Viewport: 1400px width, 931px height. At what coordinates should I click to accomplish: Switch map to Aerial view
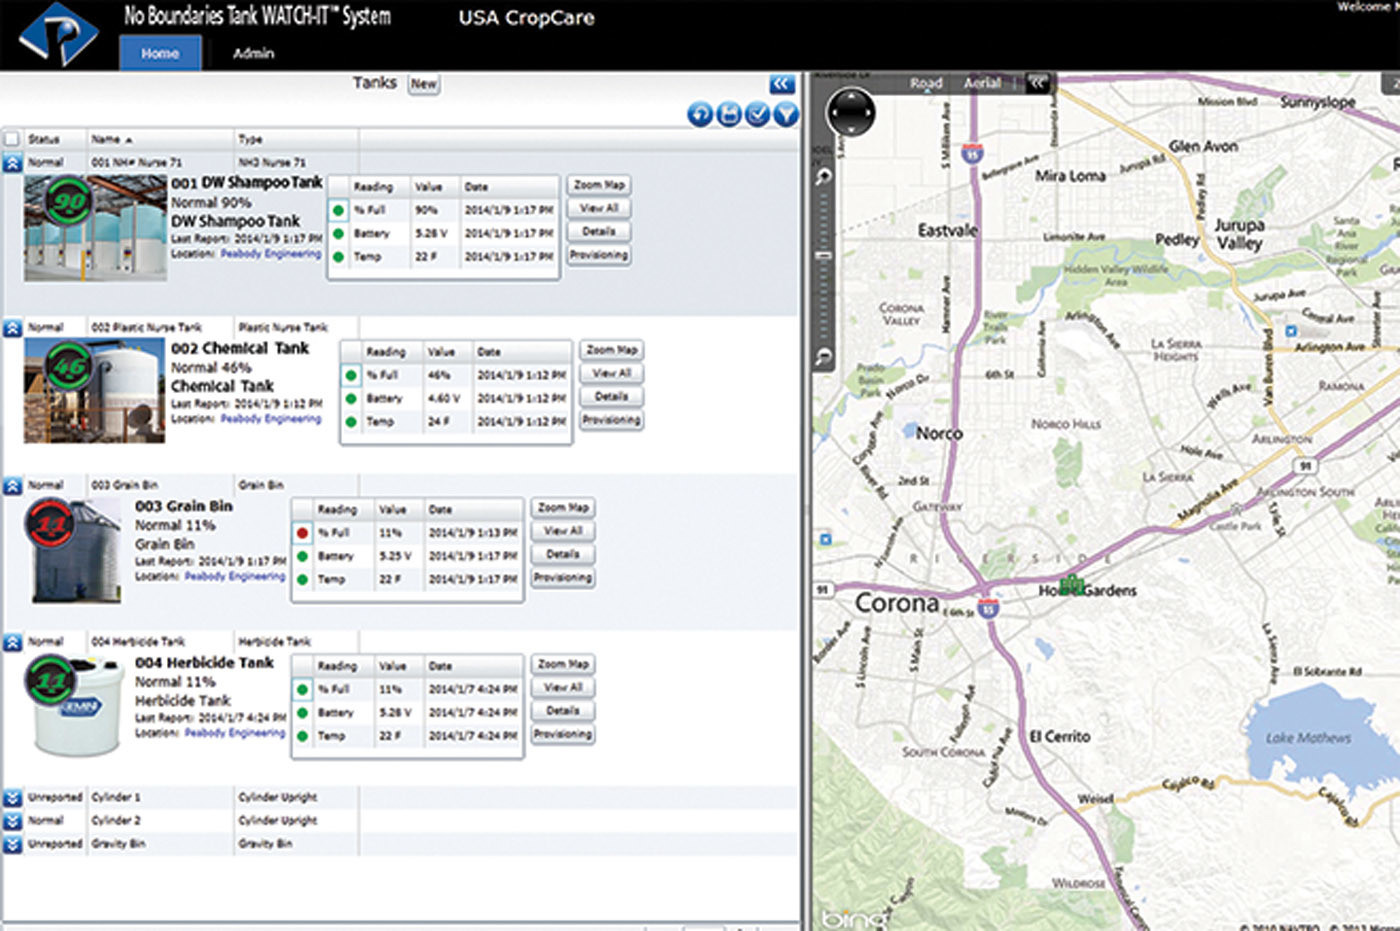(x=982, y=83)
